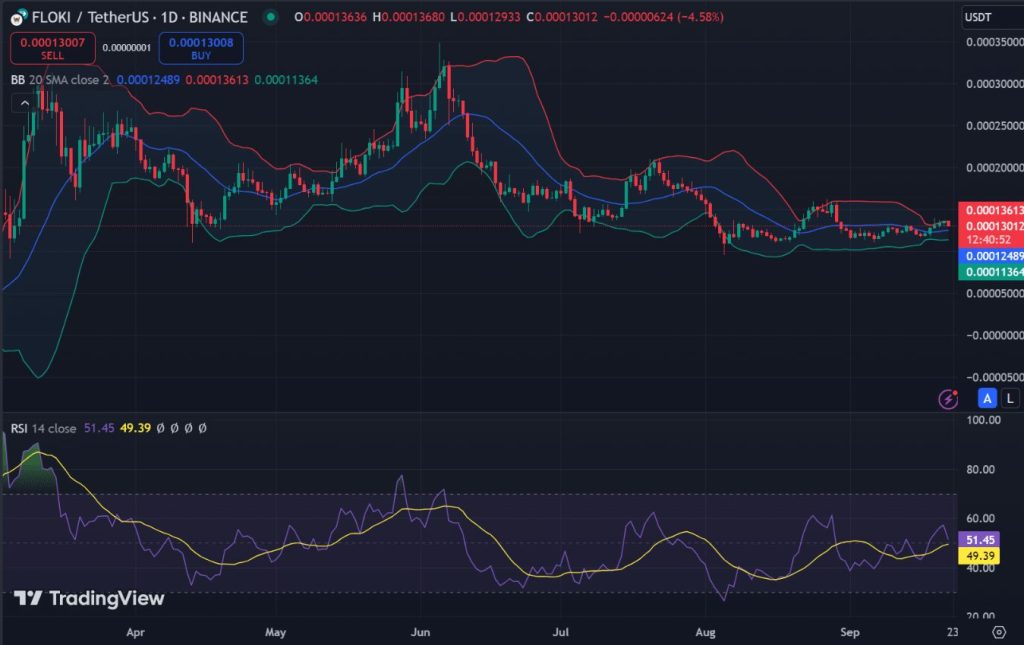Click the 0.00025000 price scale label
Viewport: 1024px width, 645px height.
point(995,125)
